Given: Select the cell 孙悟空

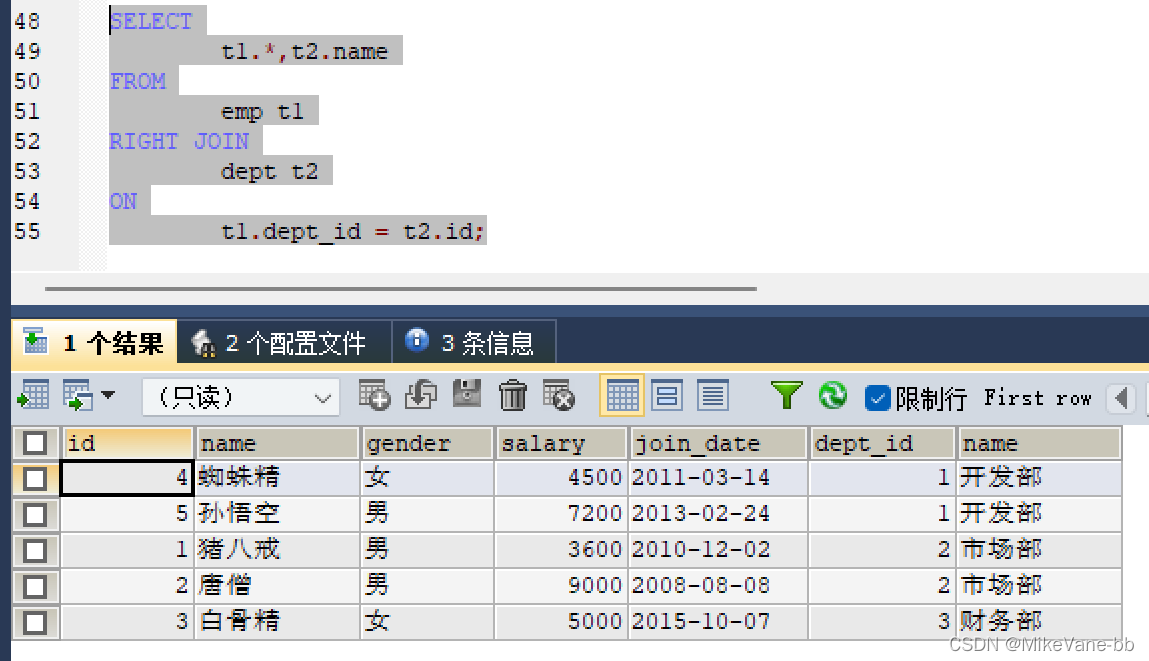Looking at the screenshot, I should [278, 514].
